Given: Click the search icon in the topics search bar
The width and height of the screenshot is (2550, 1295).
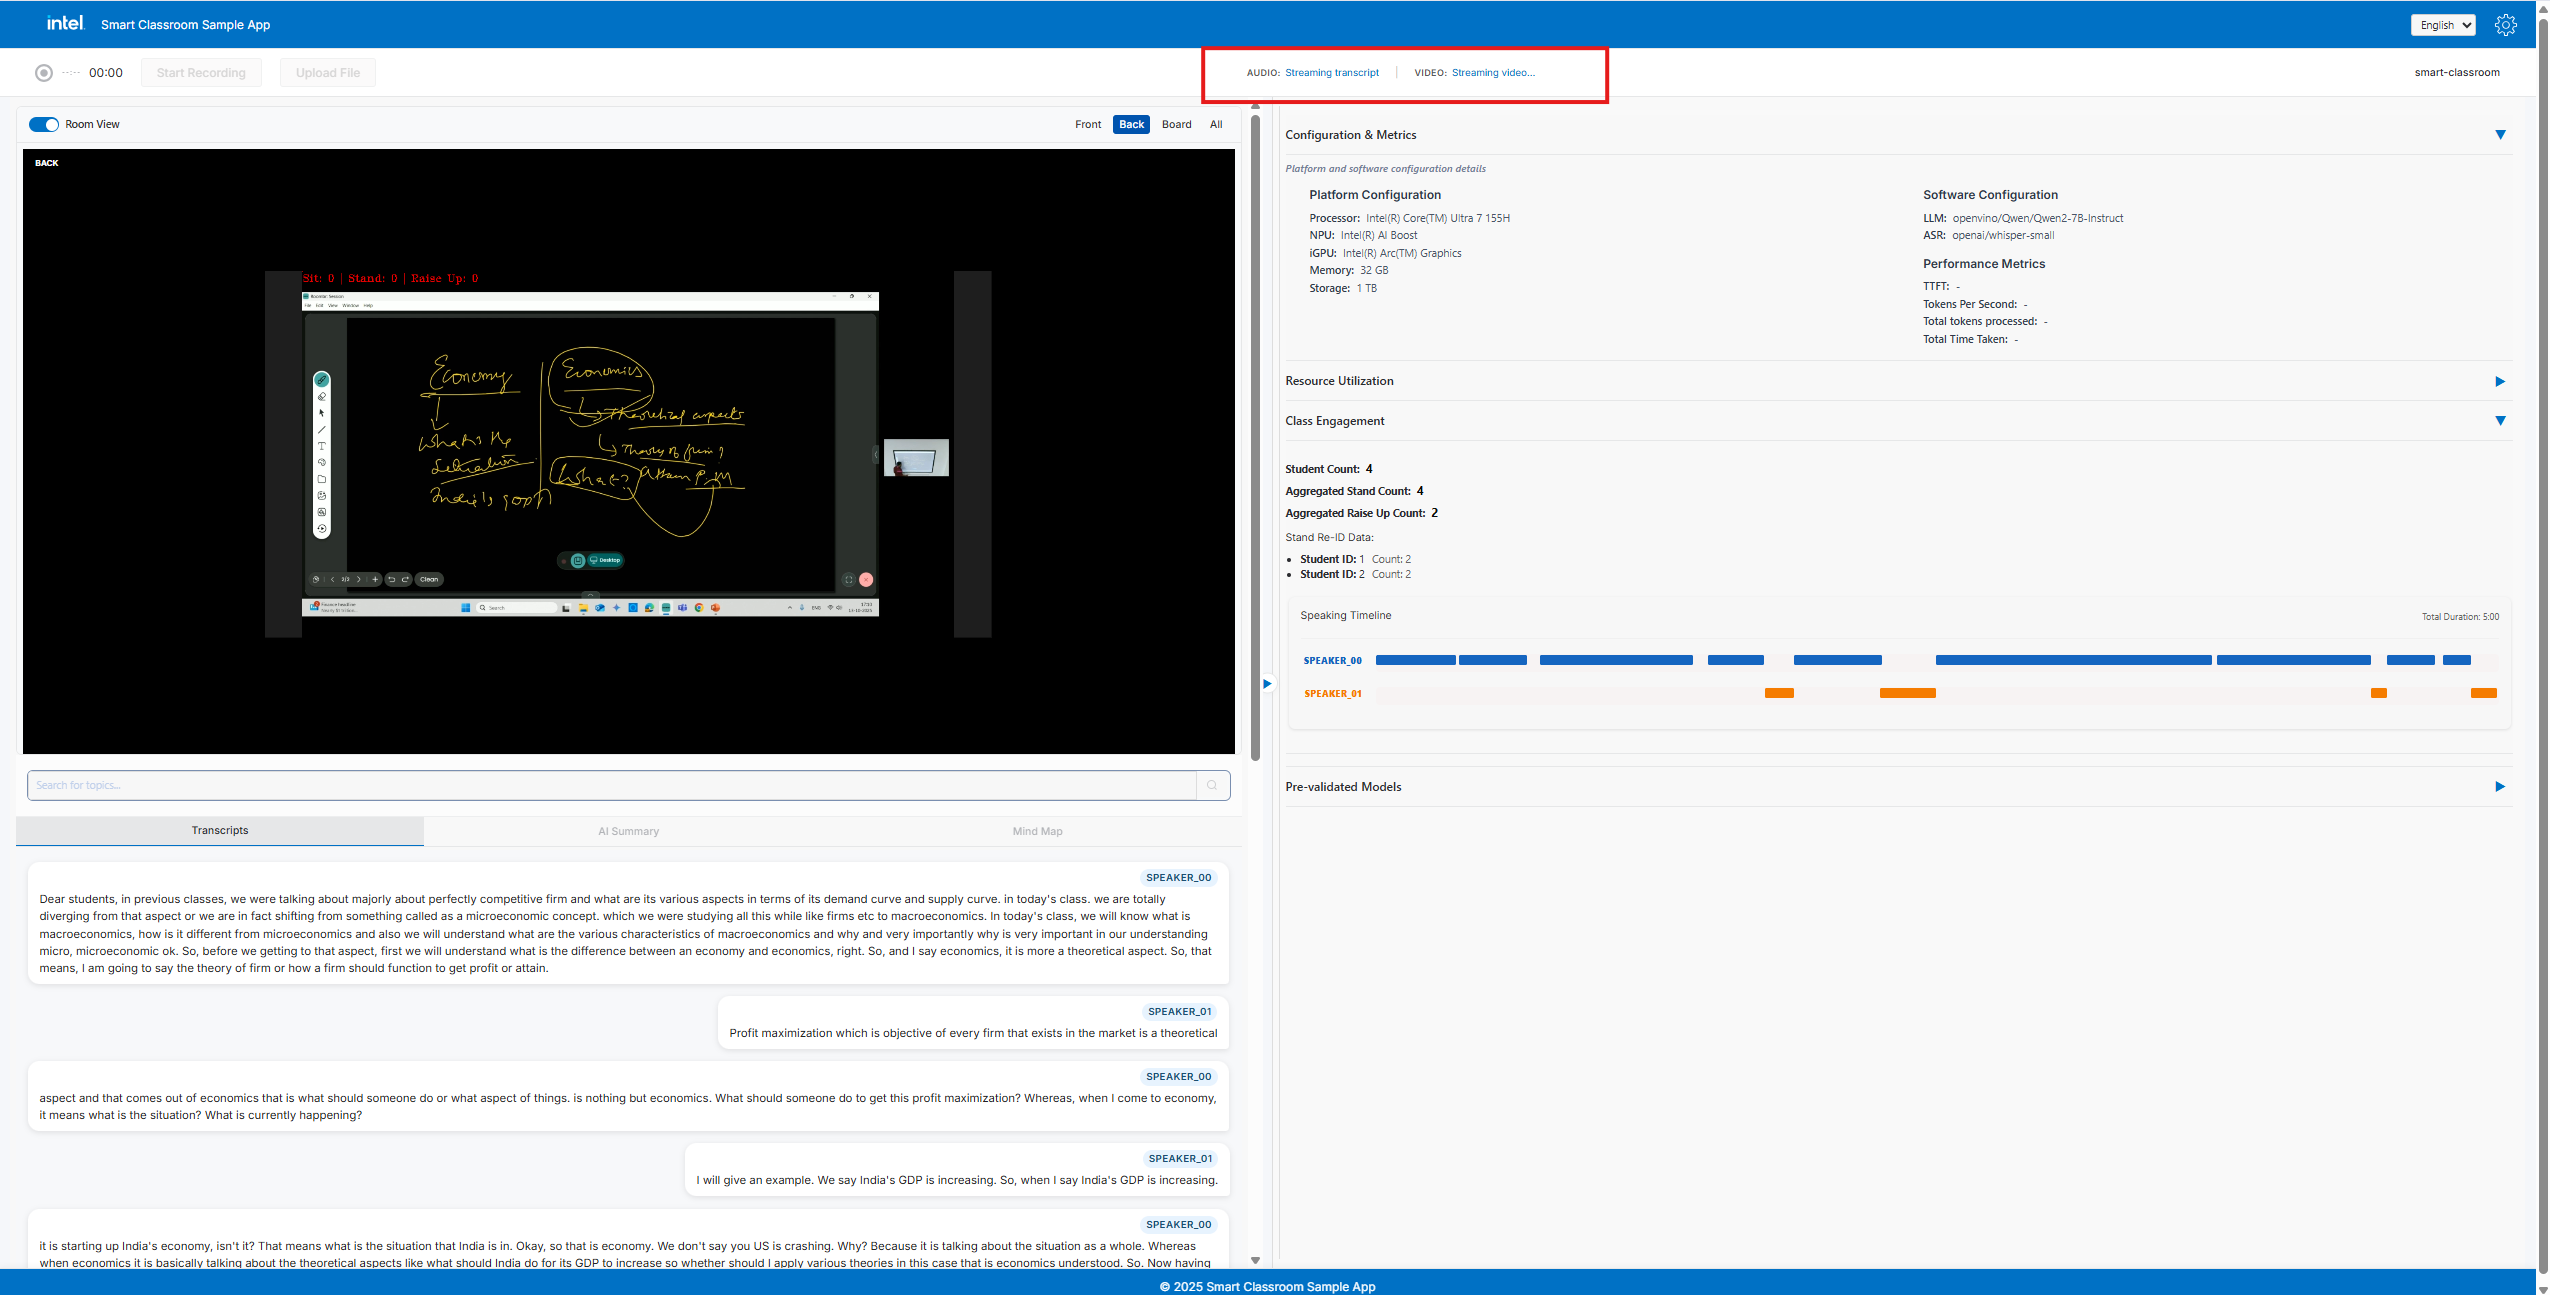Looking at the screenshot, I should [1212, 785].
